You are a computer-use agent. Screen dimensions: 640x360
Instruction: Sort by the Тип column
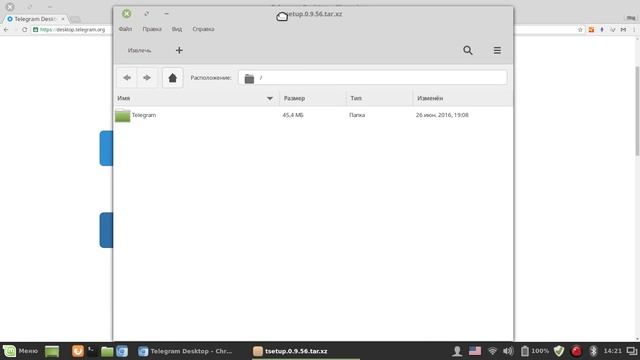[x=379, y=98]
